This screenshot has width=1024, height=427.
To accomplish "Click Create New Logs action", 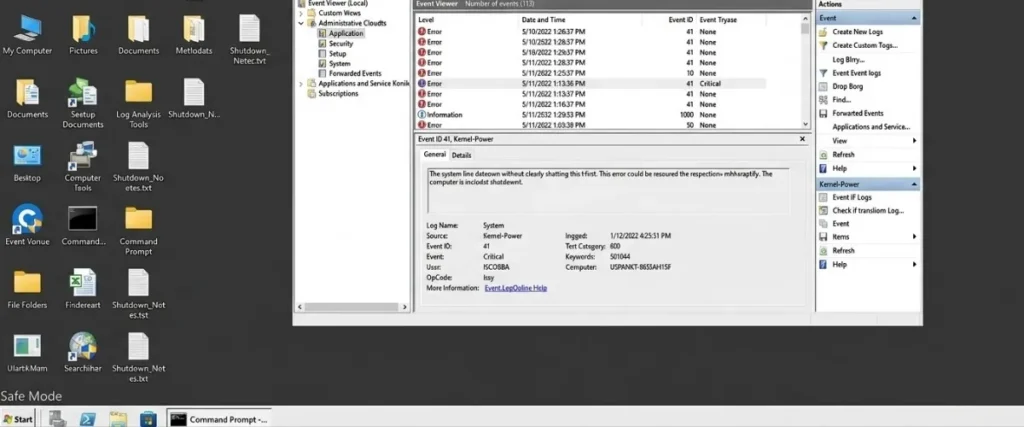I will (x=857, y=32).
